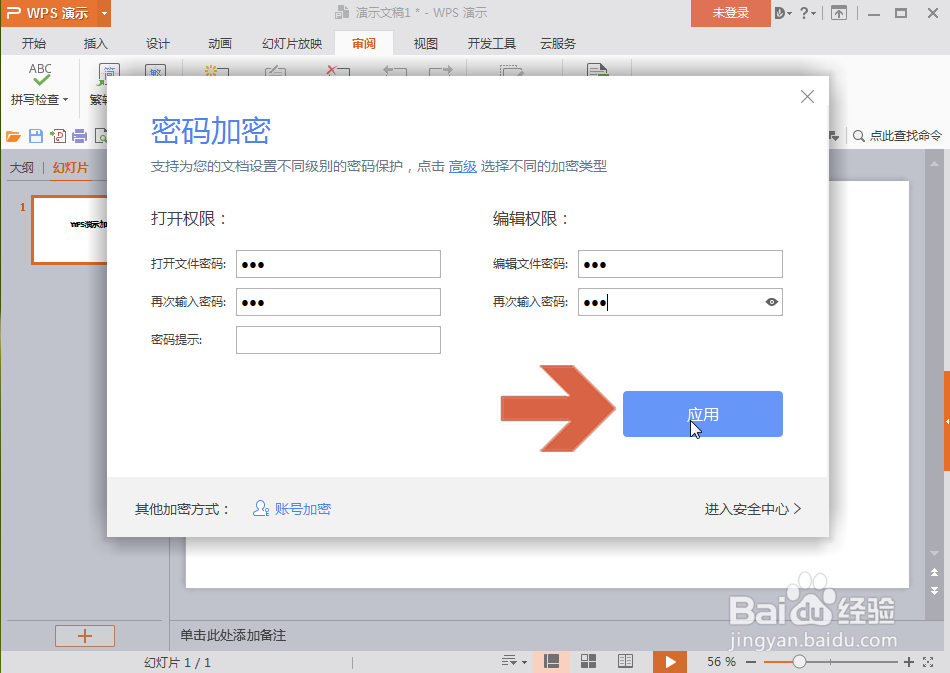Open the skin switcher dropdown in title bar
The image size is (950, 673).
(x=783, y=14)
